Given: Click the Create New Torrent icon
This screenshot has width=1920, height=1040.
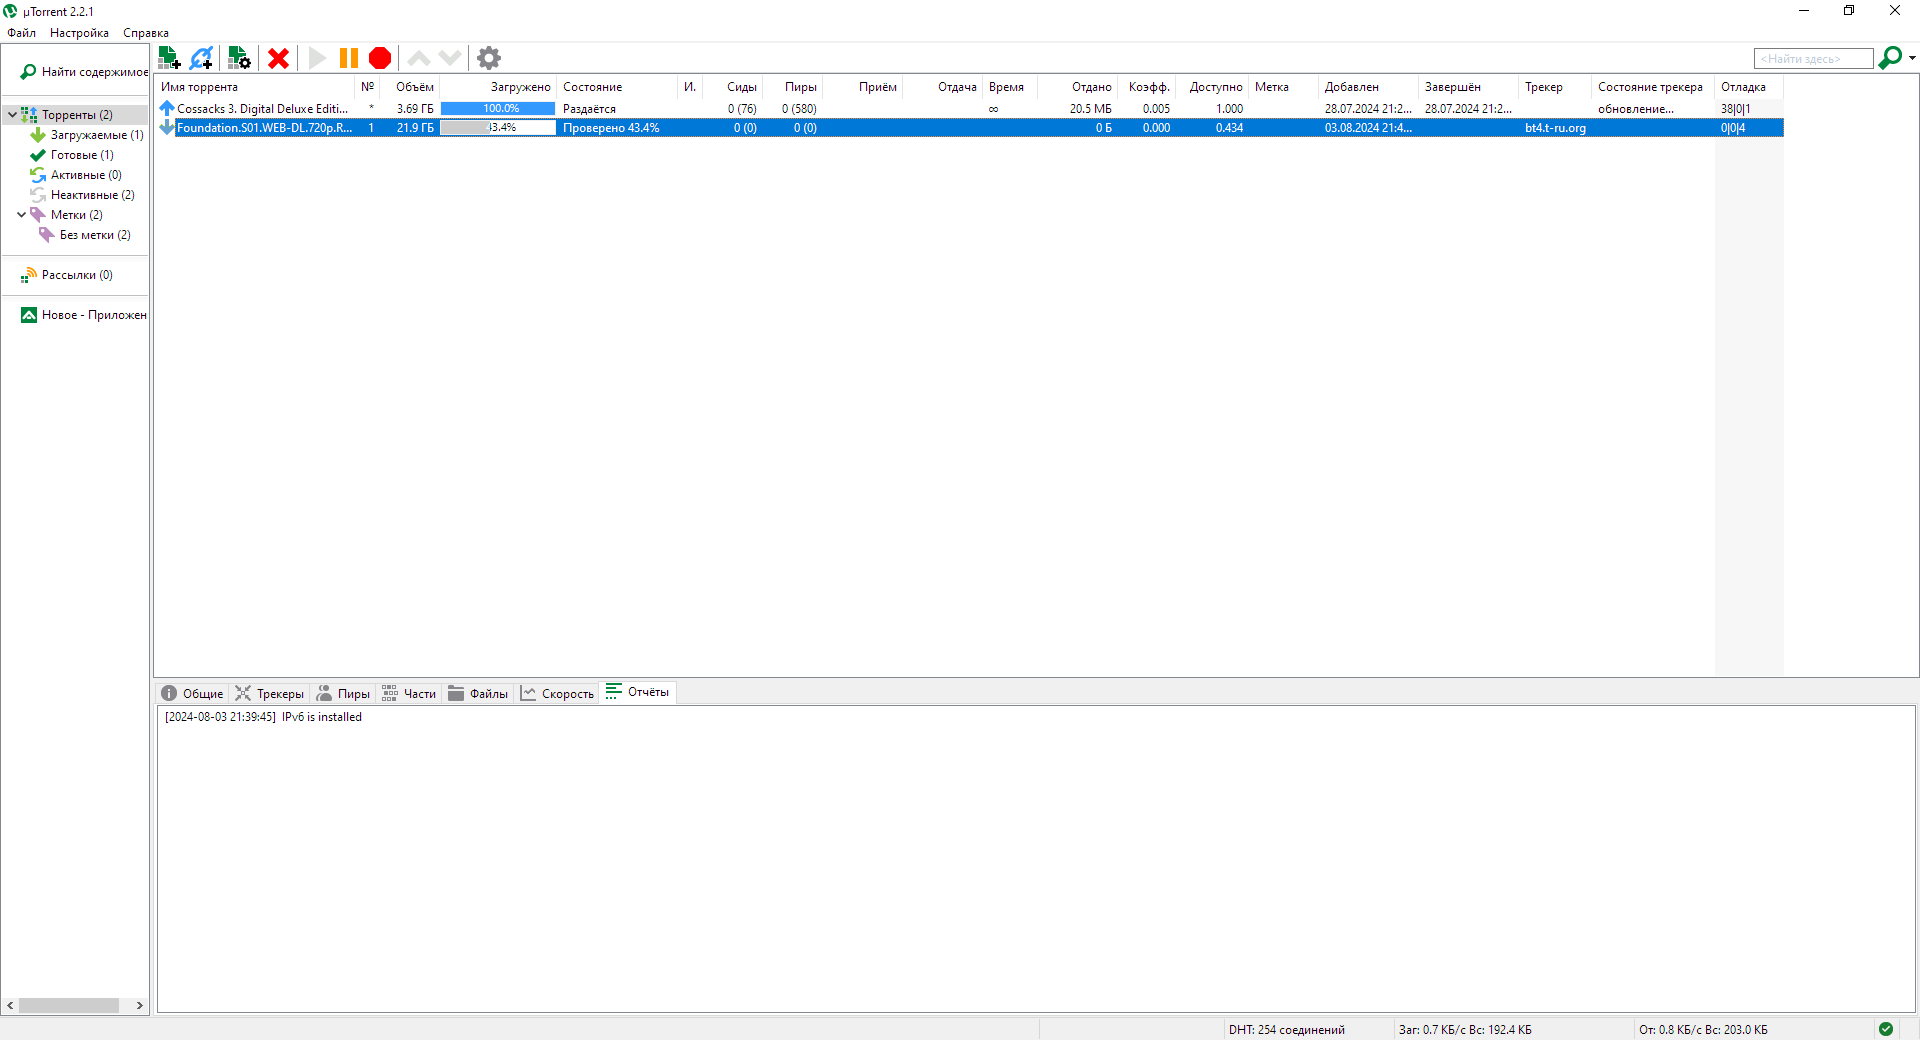Looking at the screenshot, I should point(239,58).
